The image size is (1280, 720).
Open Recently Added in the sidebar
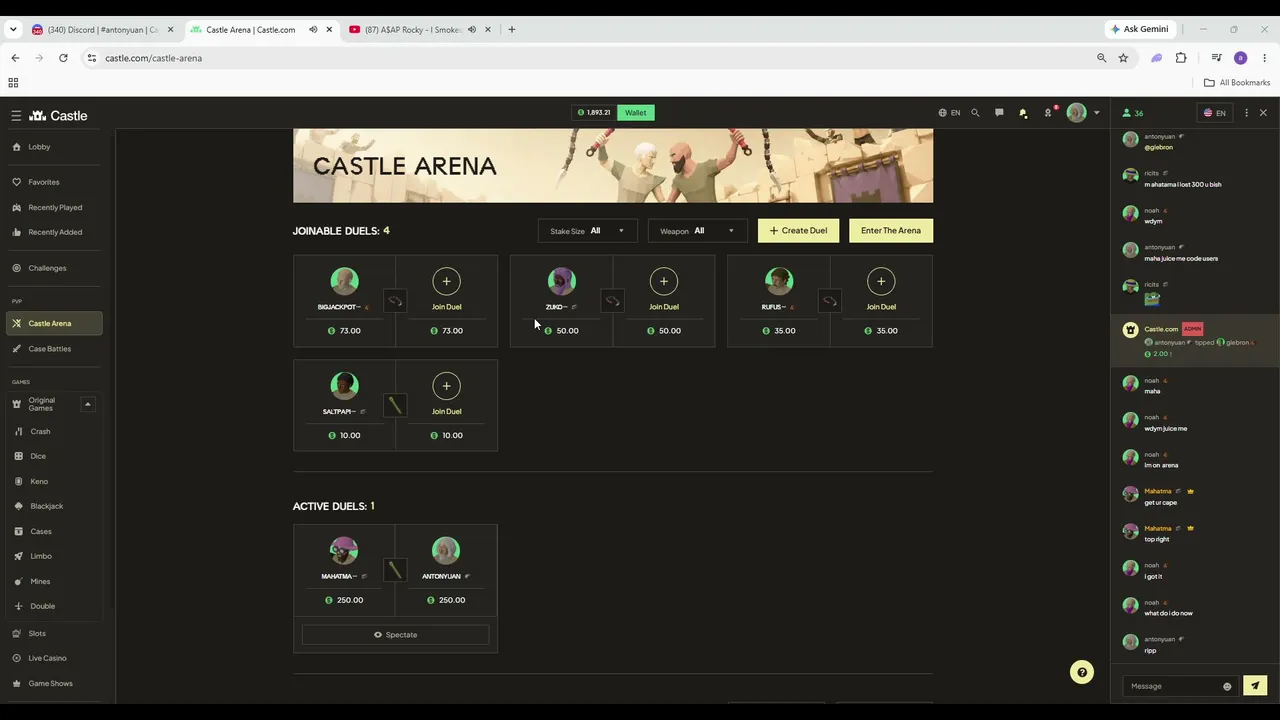coord(54,232)
